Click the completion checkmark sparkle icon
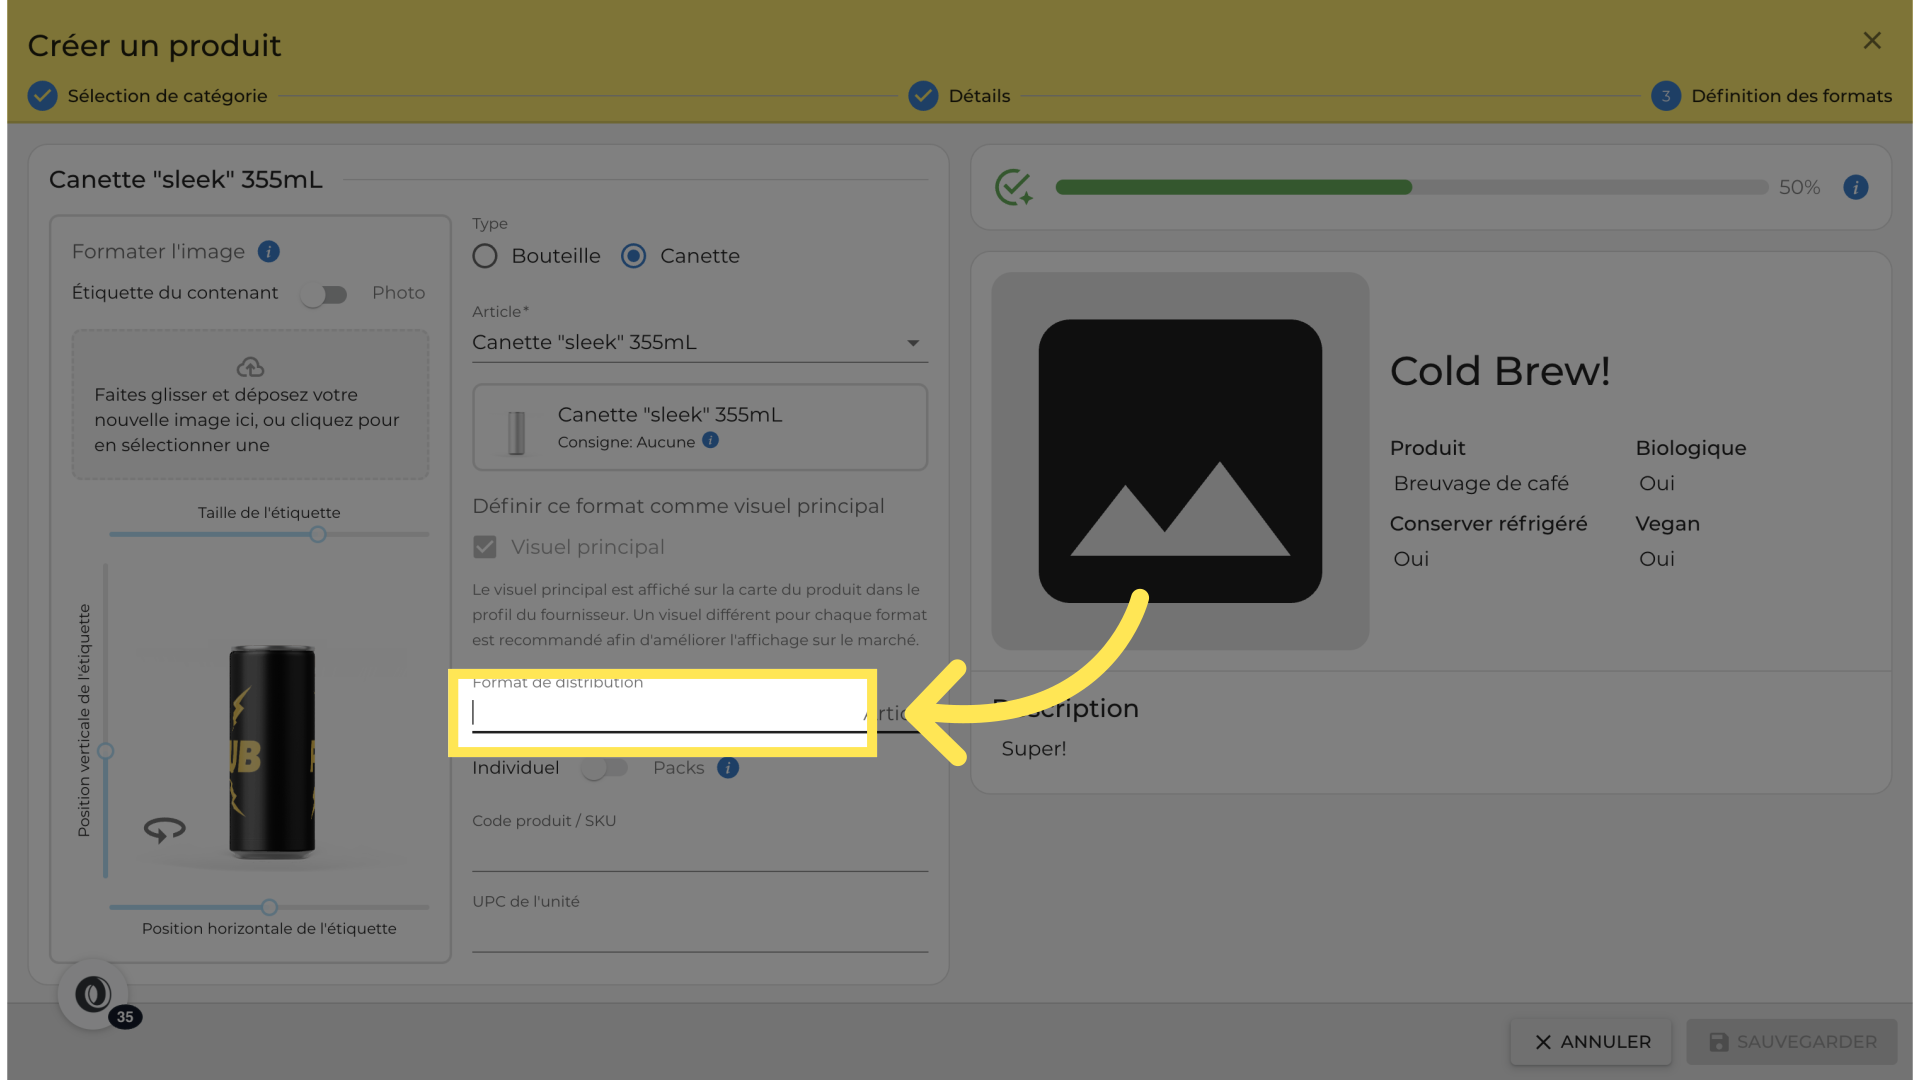This screenshot has width=1920, height=1080. tap(1013, 187)
